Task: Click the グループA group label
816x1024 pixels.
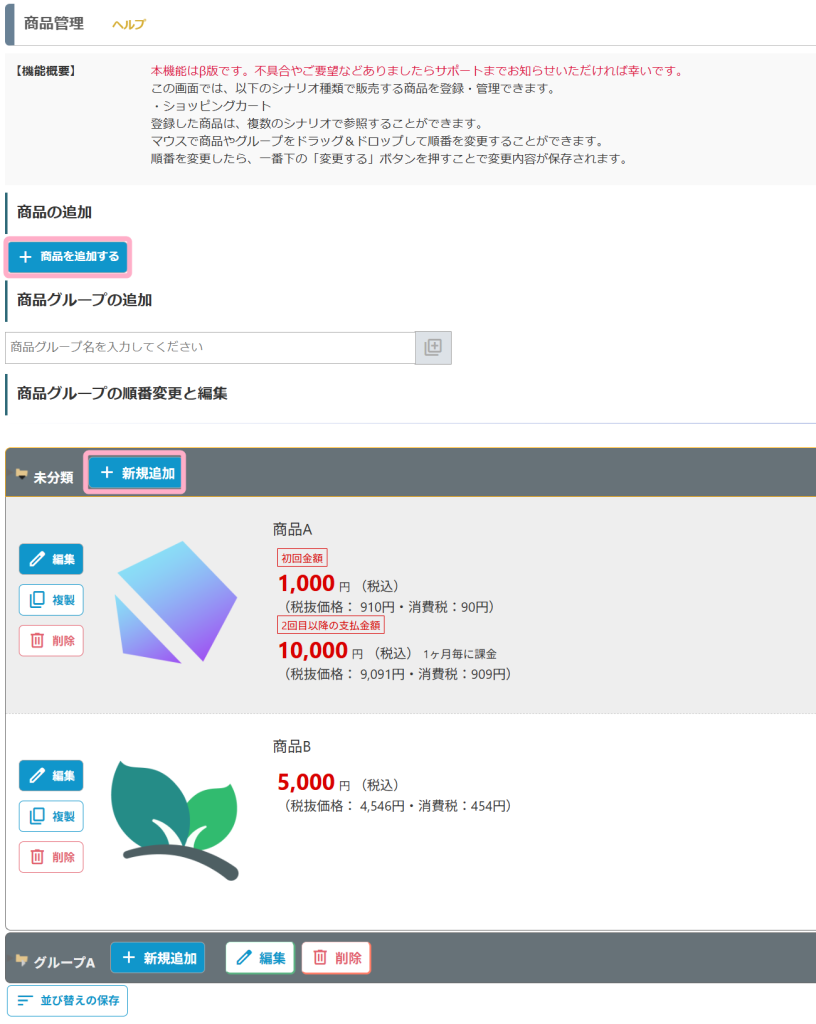Action: pyautogui.click(x=64, y=963)
